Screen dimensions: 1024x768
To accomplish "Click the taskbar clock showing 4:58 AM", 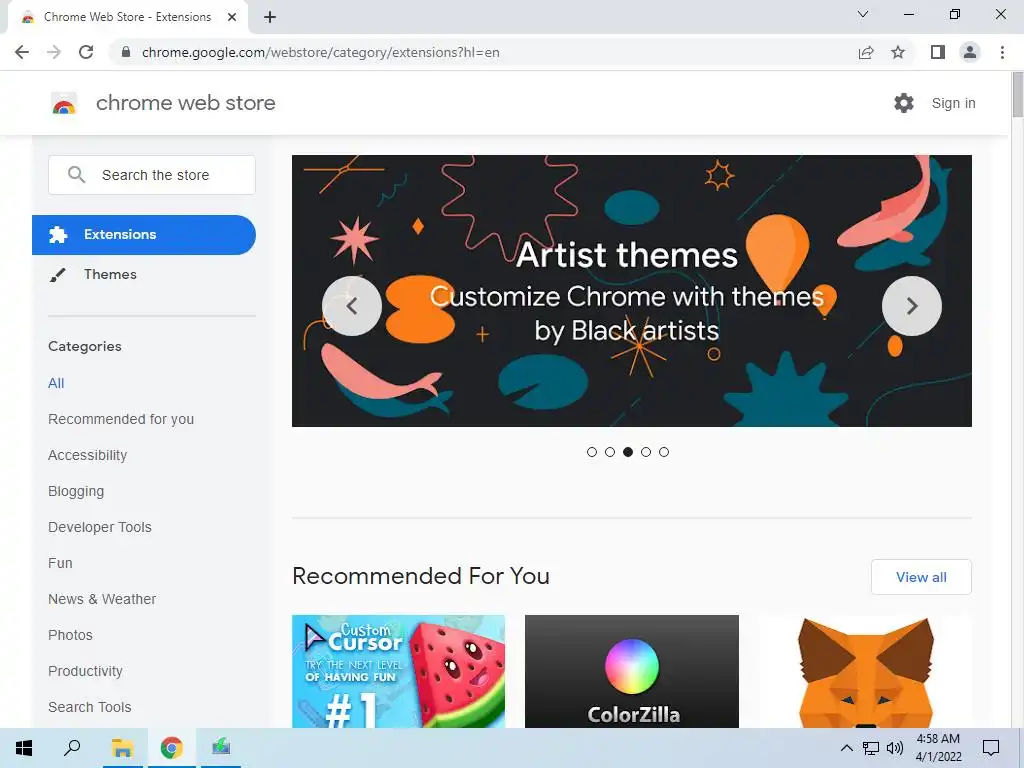I will click(938, 748).
